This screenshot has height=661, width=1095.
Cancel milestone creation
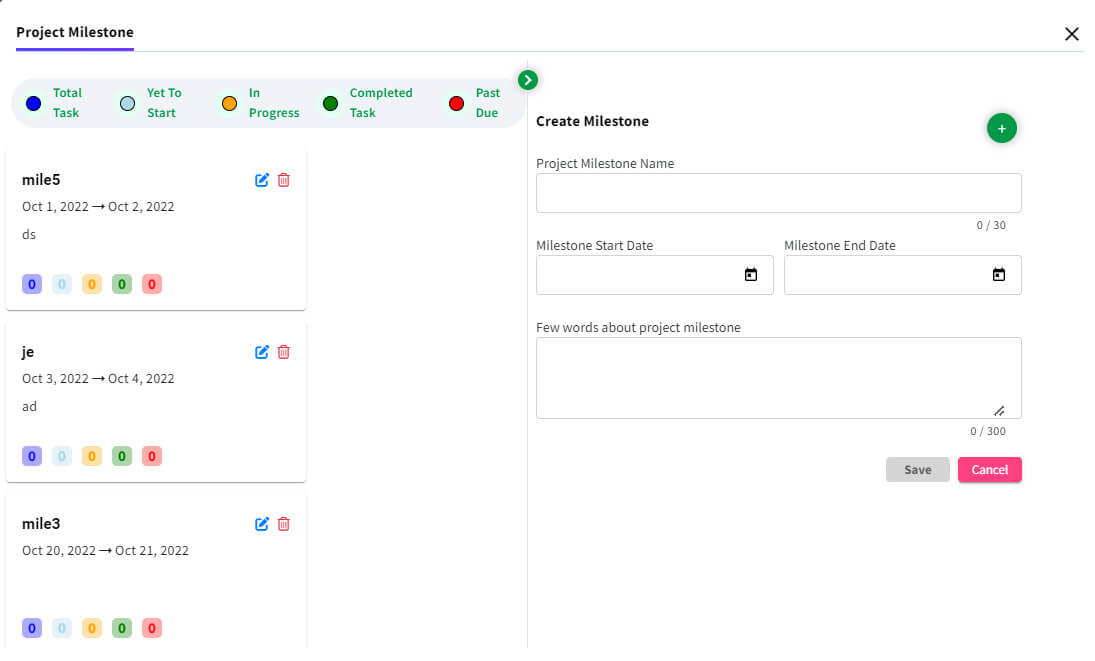click(x=989, y=469)
